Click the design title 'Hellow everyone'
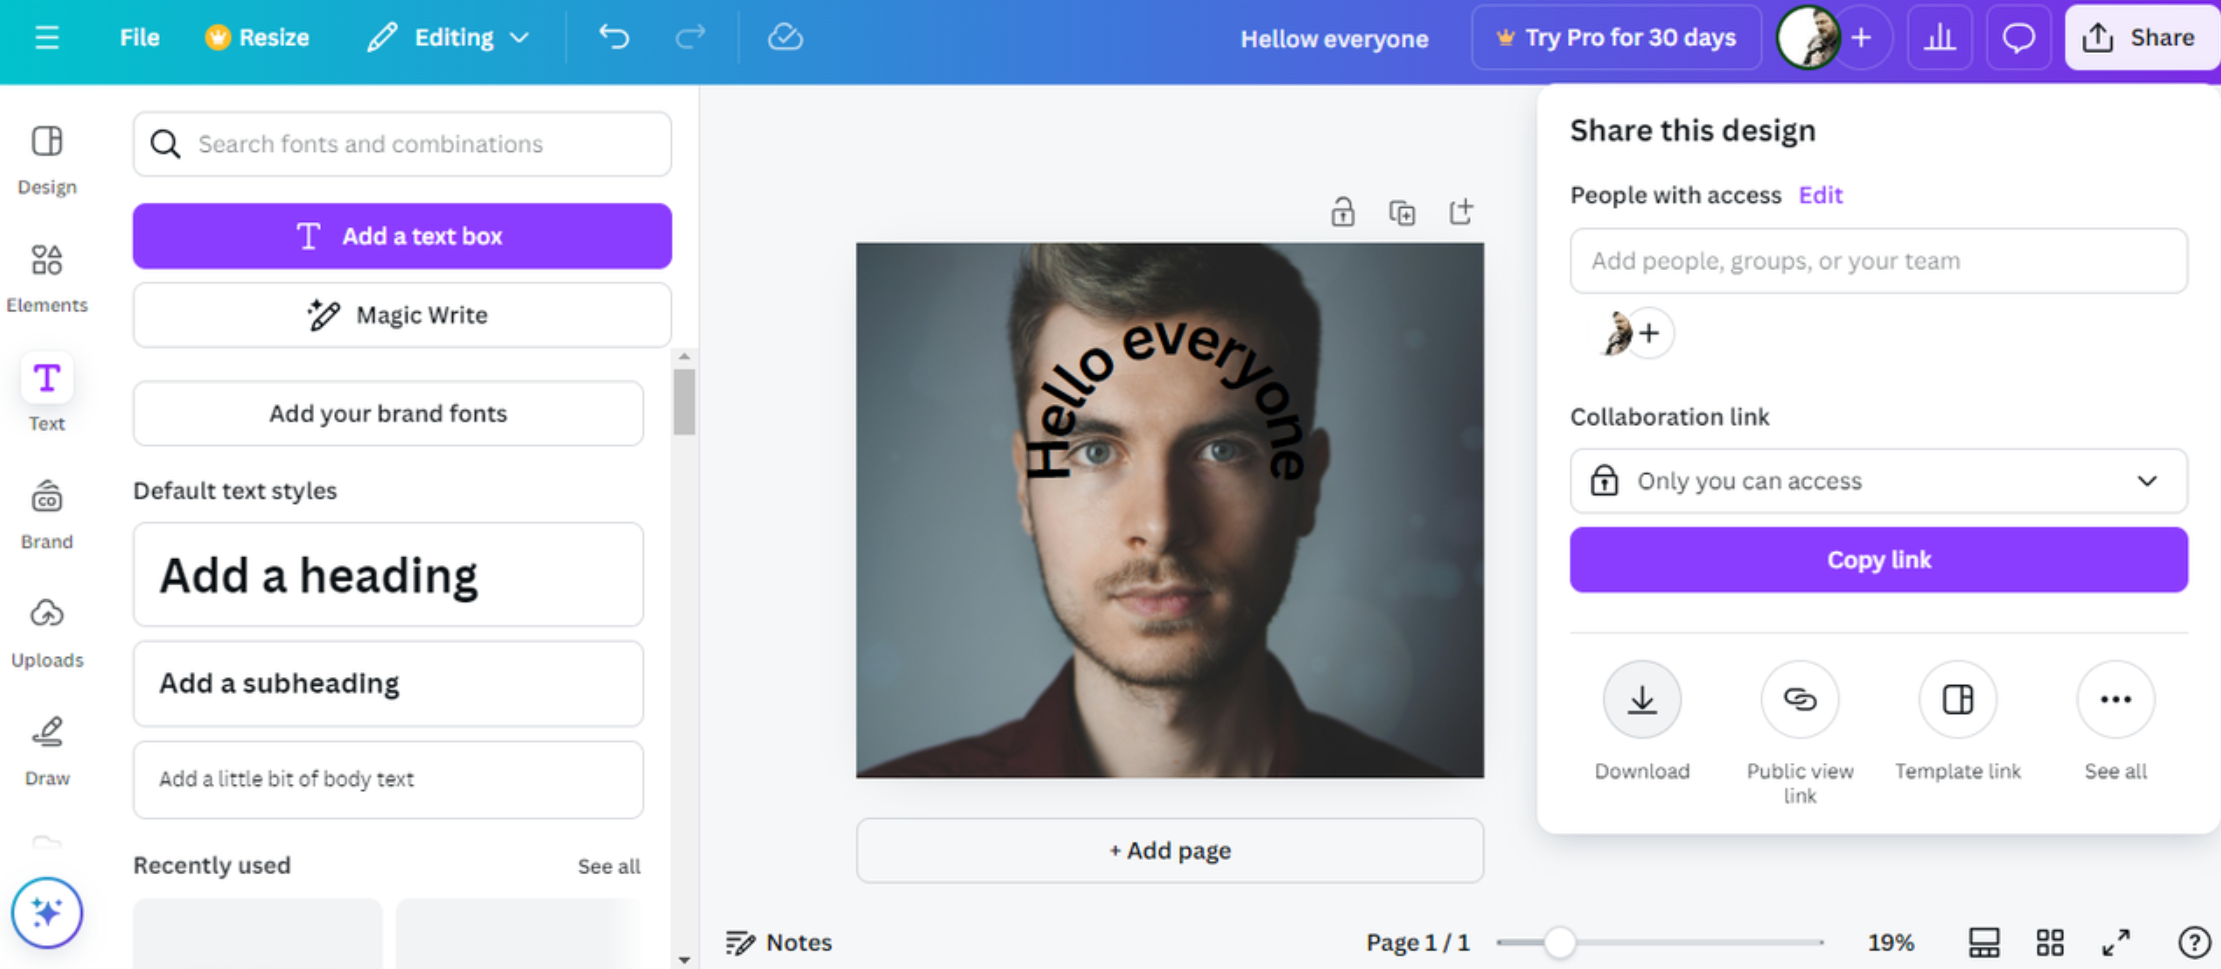Image resolution: width=2221 pixels, height=969 pixels. [1334, 39]
